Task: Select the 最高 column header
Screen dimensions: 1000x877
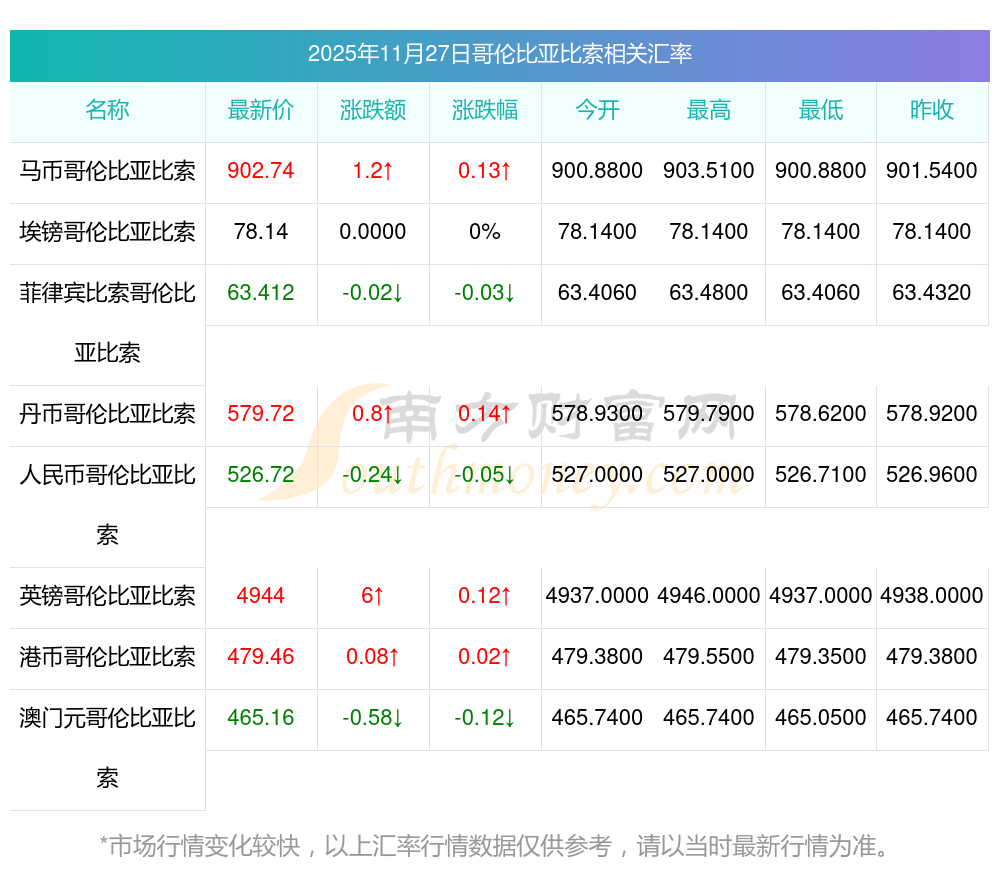Action: (x=709, y=111)
